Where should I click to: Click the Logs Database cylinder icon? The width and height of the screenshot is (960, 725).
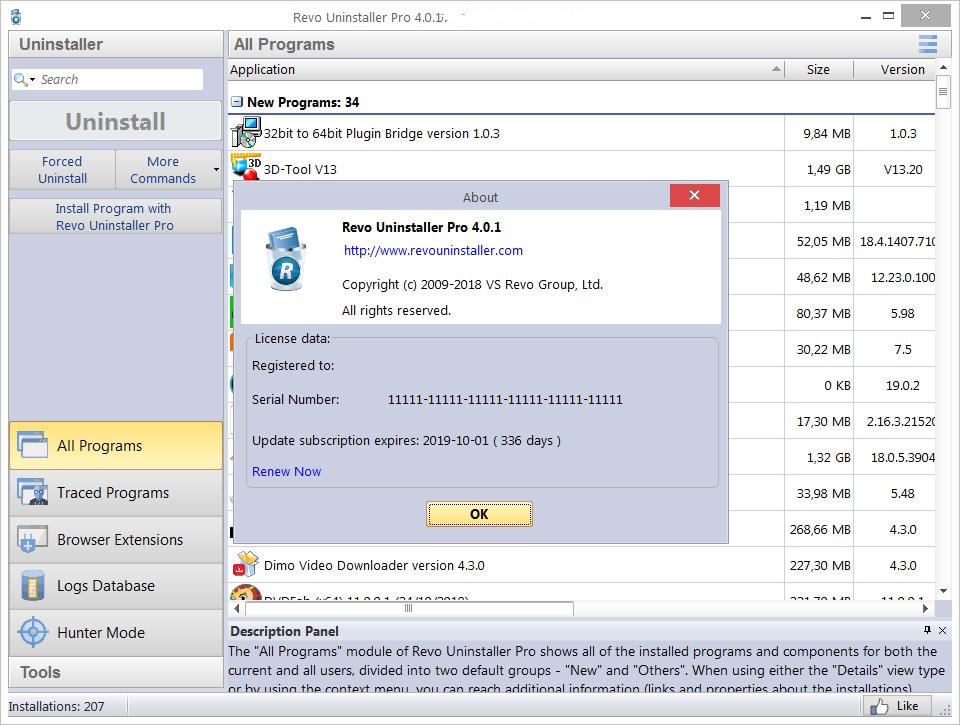pos(32,585)
